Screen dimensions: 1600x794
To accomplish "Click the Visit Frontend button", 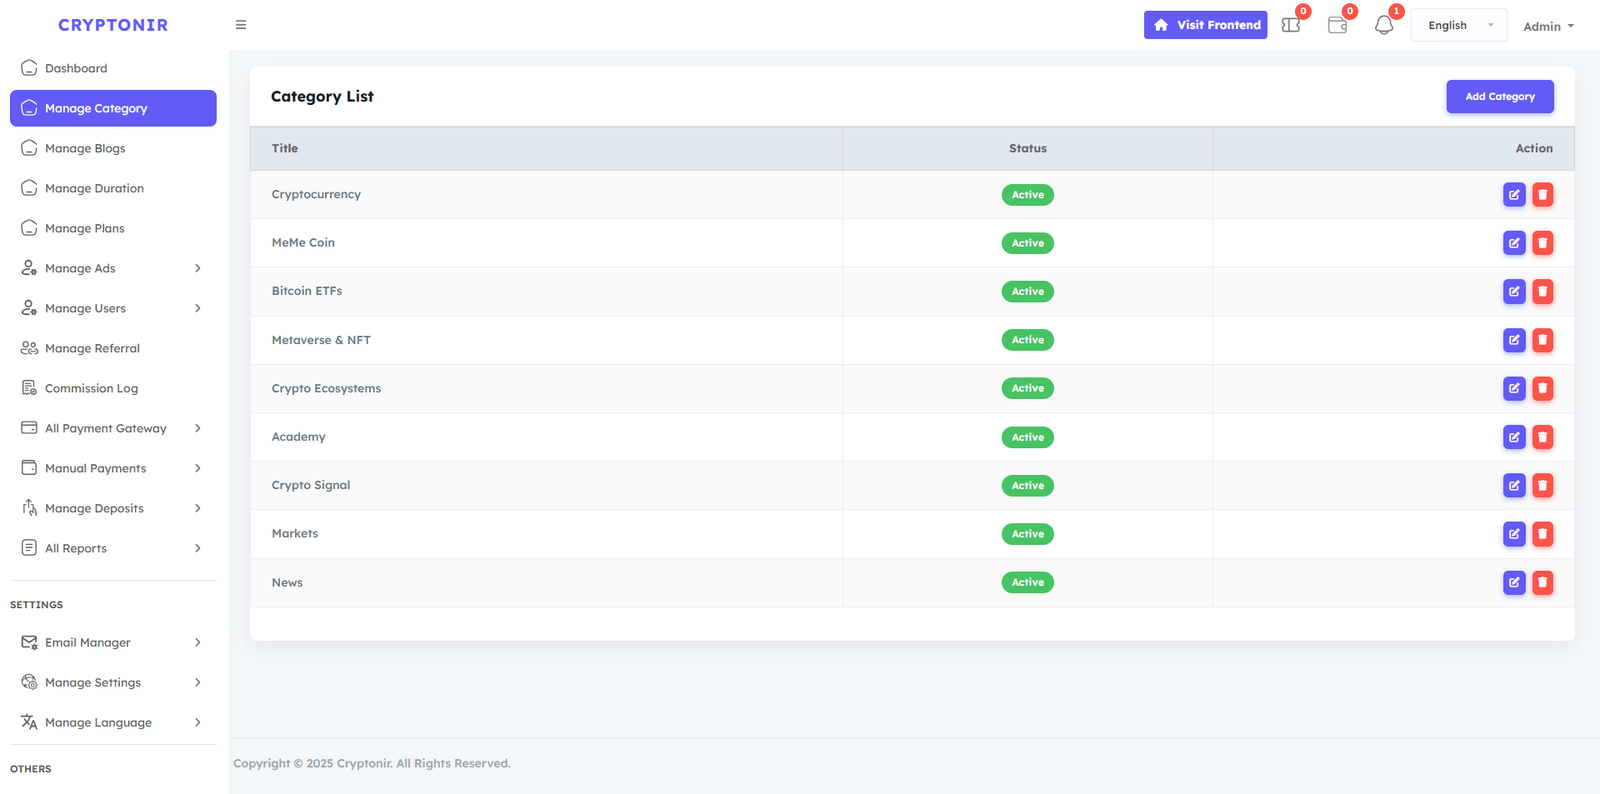I will coord(1205,25).
